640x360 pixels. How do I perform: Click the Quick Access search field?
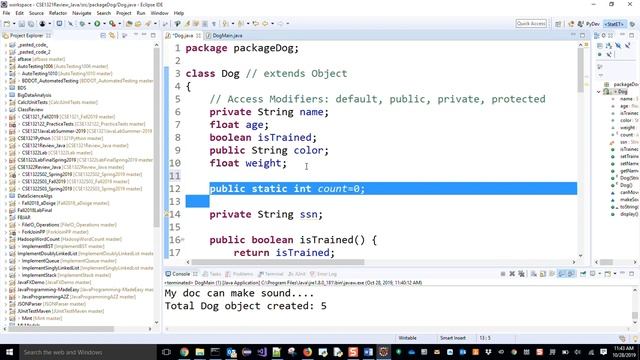point(531,24)
